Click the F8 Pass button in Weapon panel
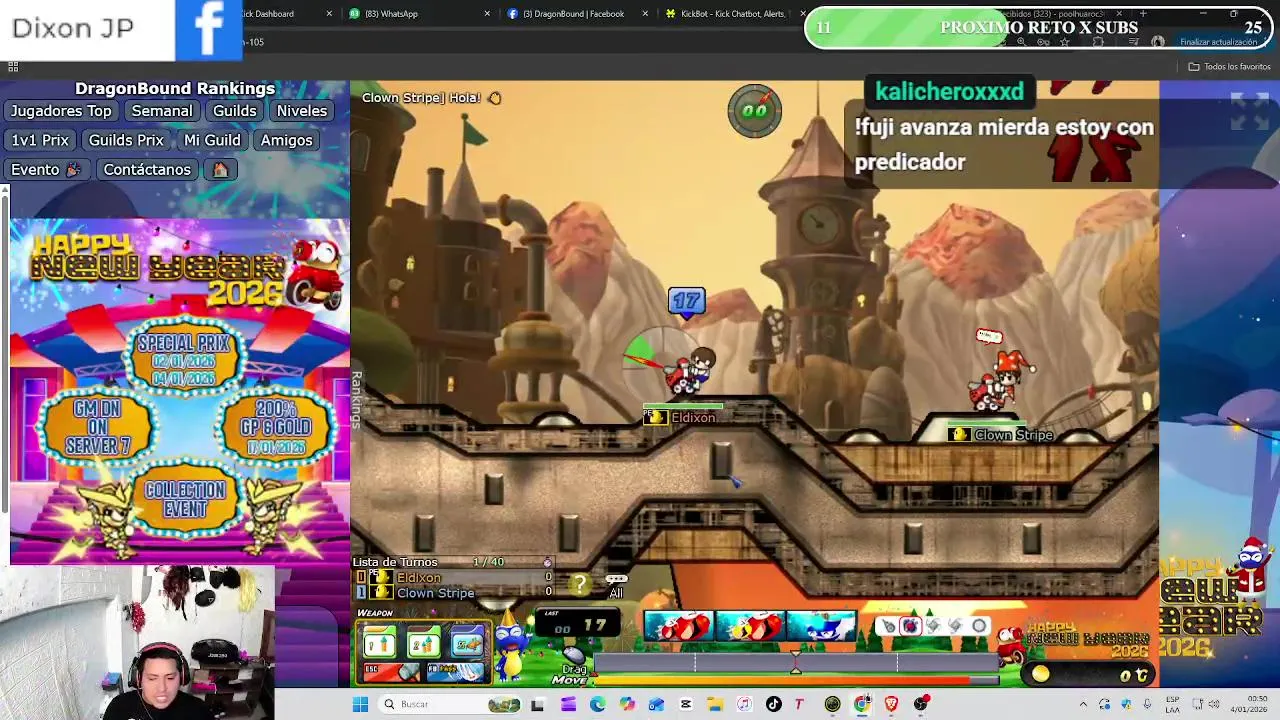The image size is (1280, 720). click(x=455, y=672)
